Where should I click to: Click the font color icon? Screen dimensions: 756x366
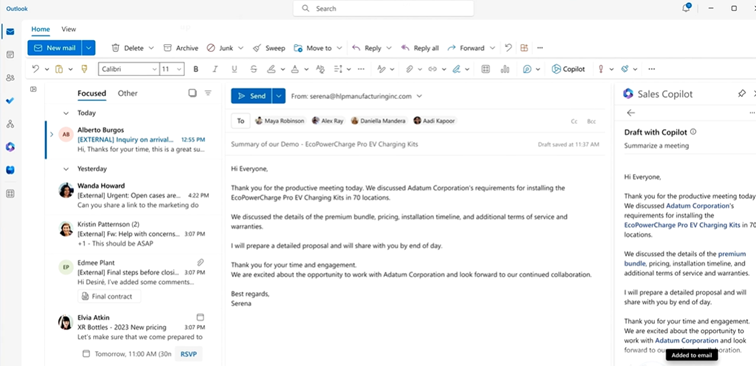coord(295,69)
